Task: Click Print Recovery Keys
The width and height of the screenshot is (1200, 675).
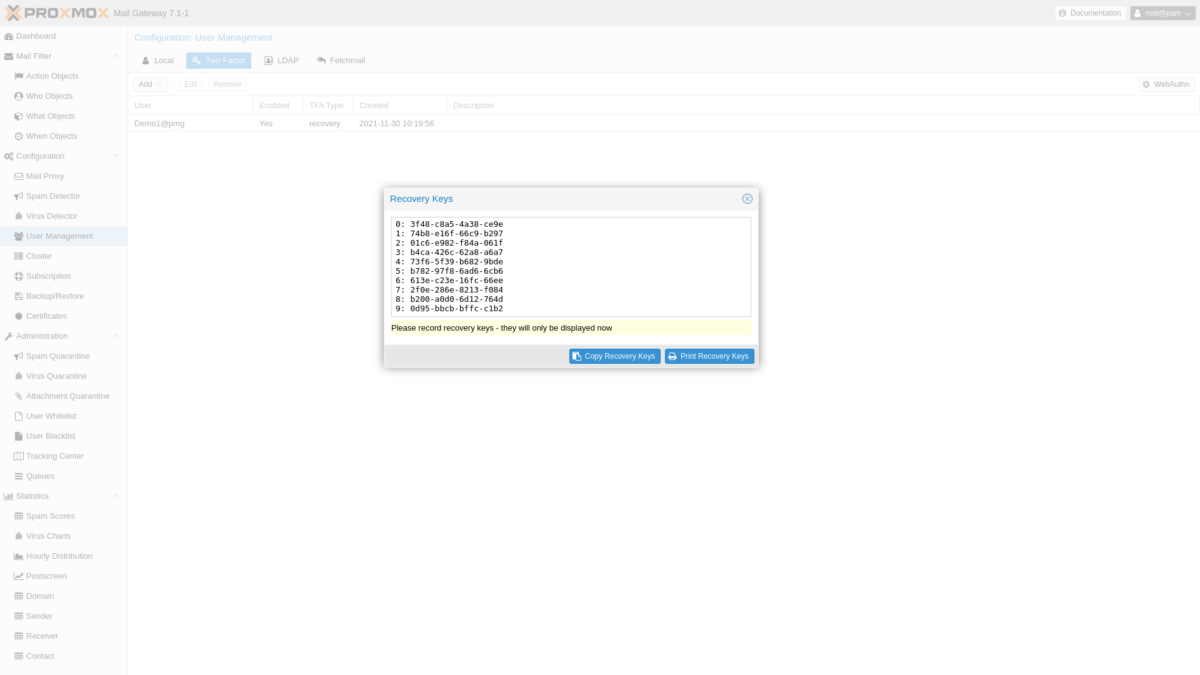Action: click(x=709, y=355)
